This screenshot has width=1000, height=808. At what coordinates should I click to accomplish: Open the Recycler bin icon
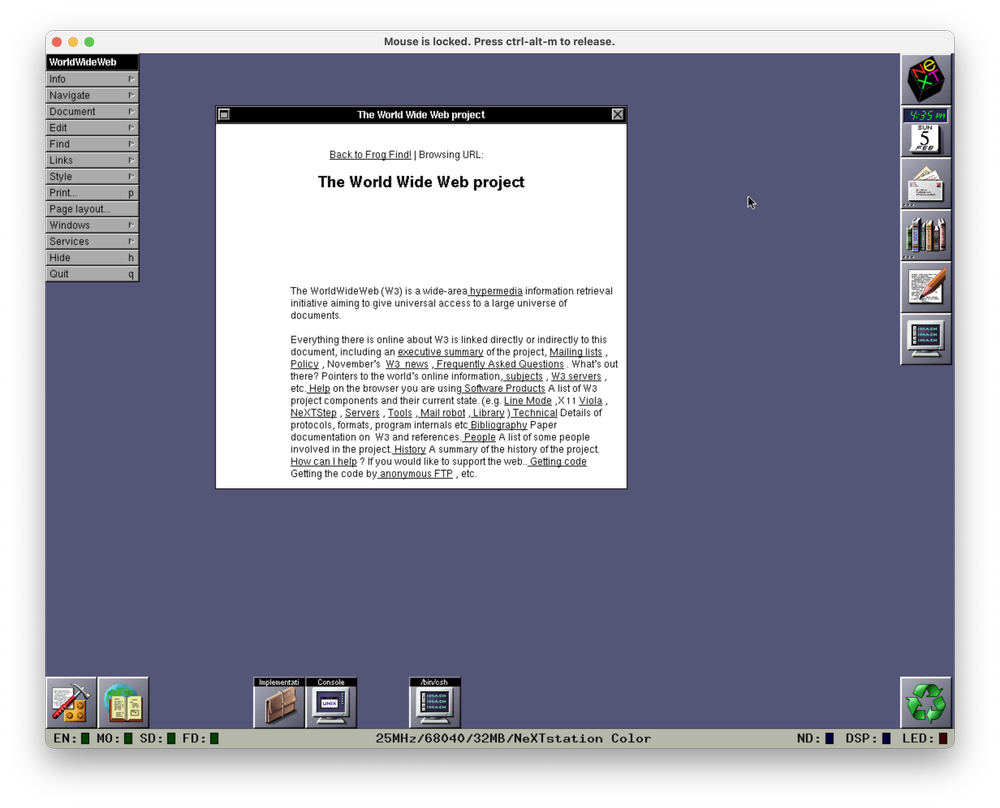(925, 703)
